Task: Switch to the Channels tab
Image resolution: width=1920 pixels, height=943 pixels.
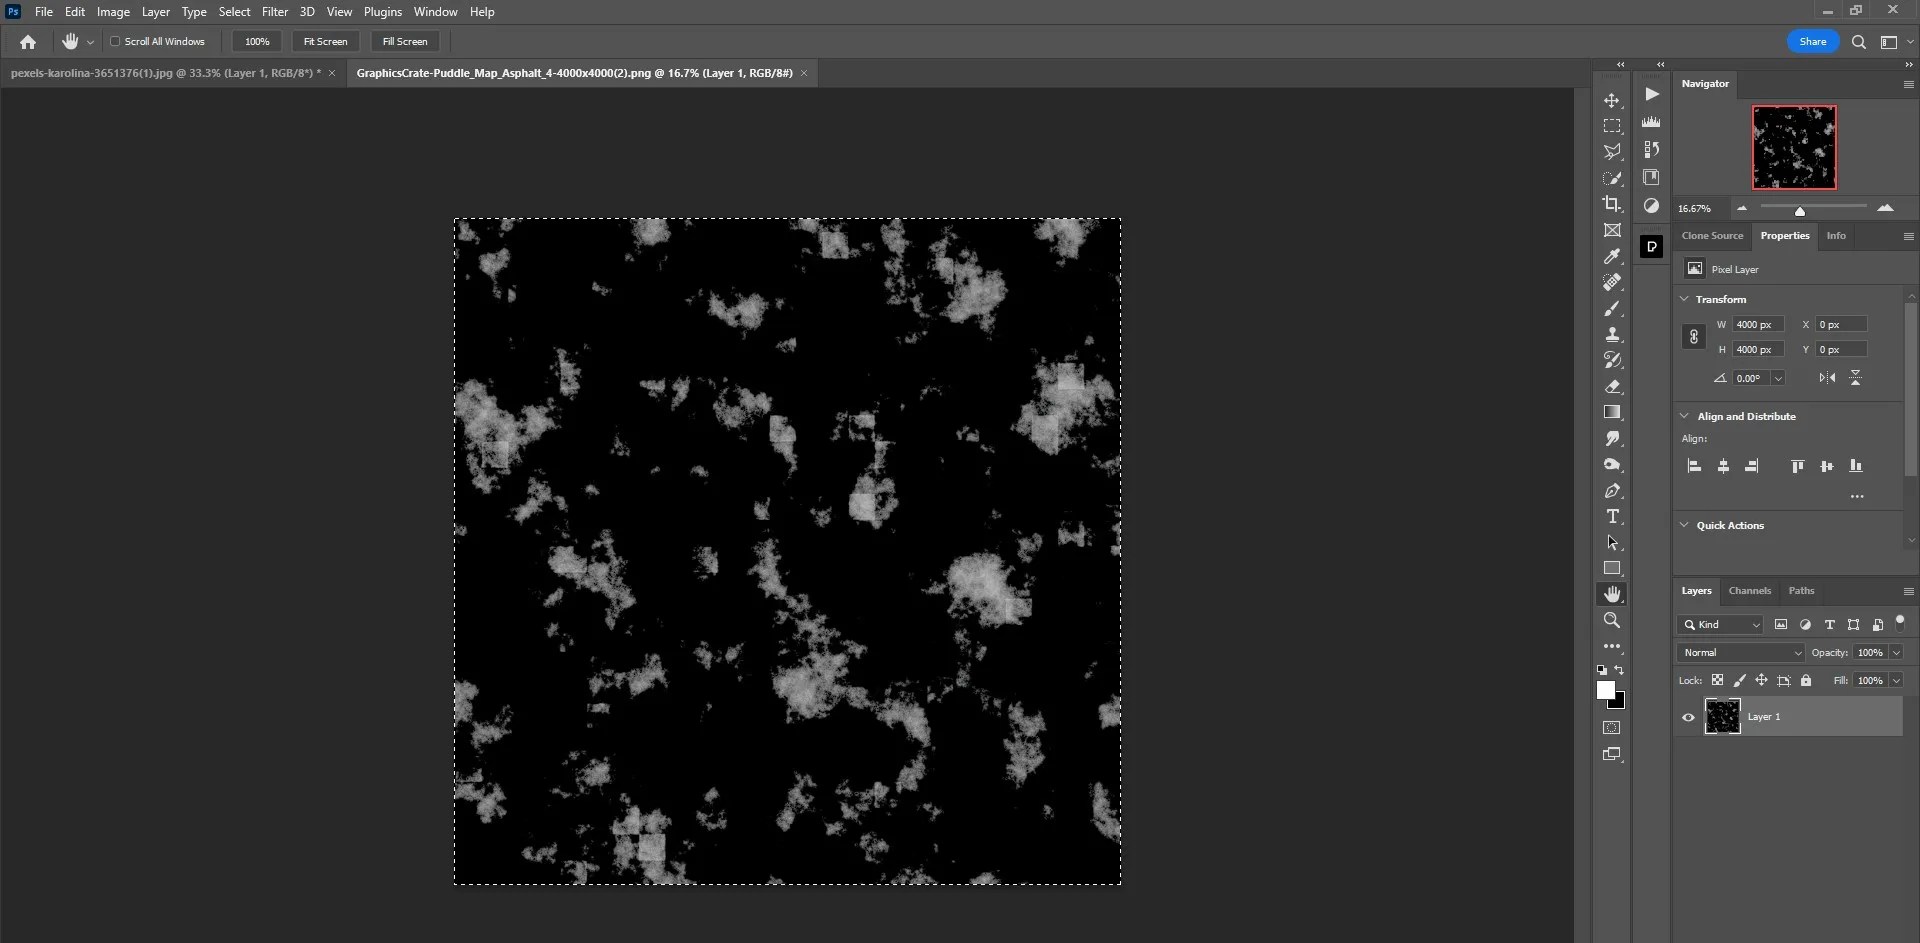Action: tap(1750, 591)
